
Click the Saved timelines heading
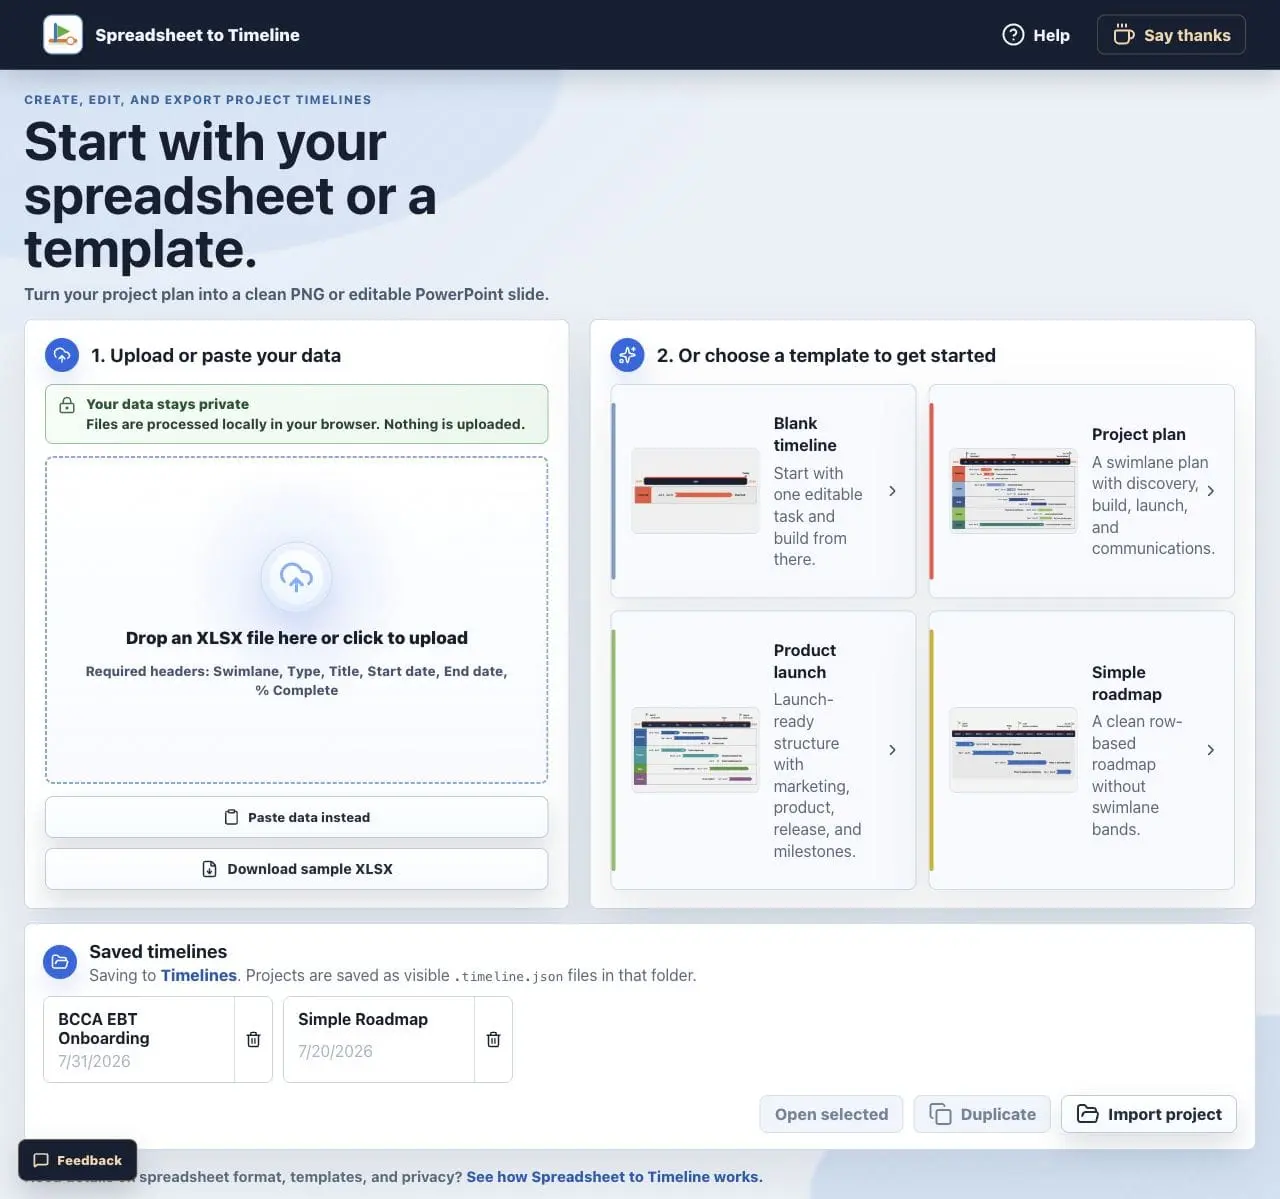click(x=158, y=951)
